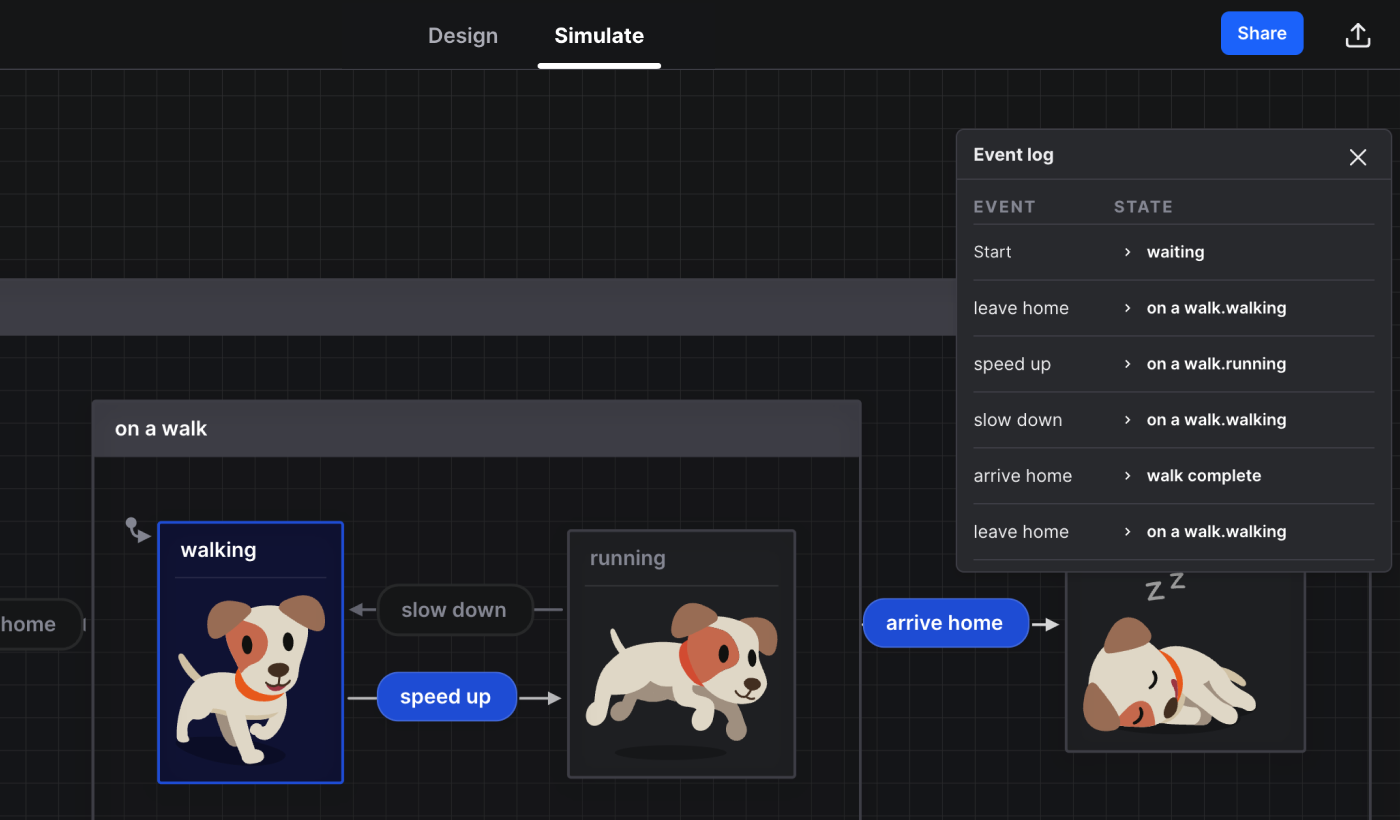Click the on a walk.running log entry
The width and height of the screenshot is (1400, 820).
tap(1216, 364)
